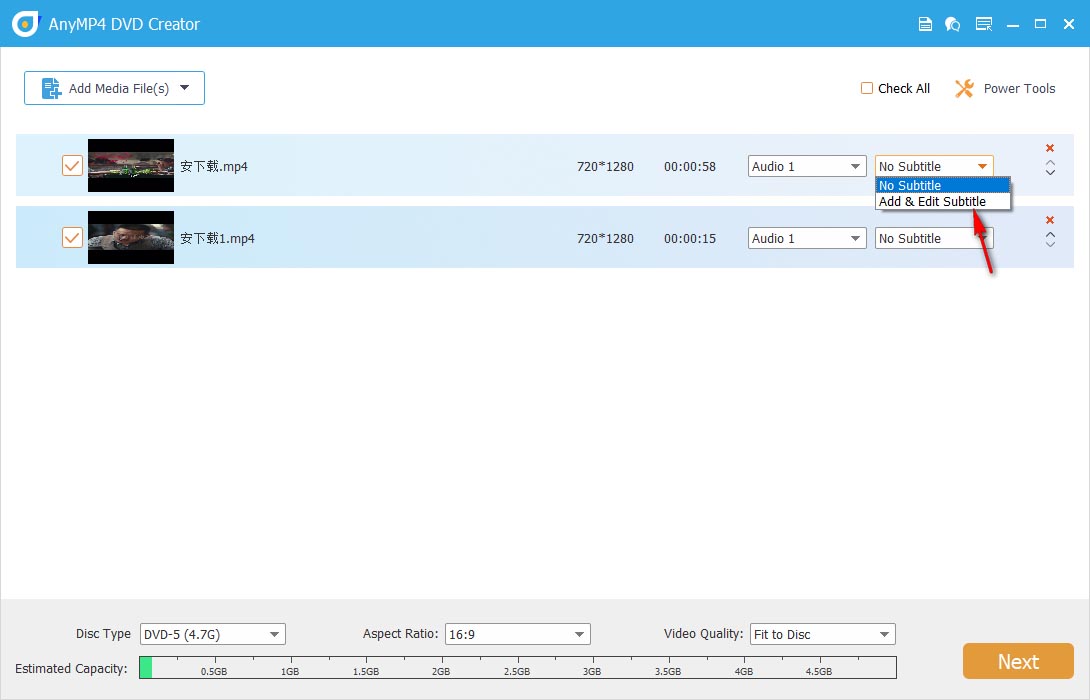
Task: Click the 00:00:15 duration value
Action: click(x=690, y=238)
